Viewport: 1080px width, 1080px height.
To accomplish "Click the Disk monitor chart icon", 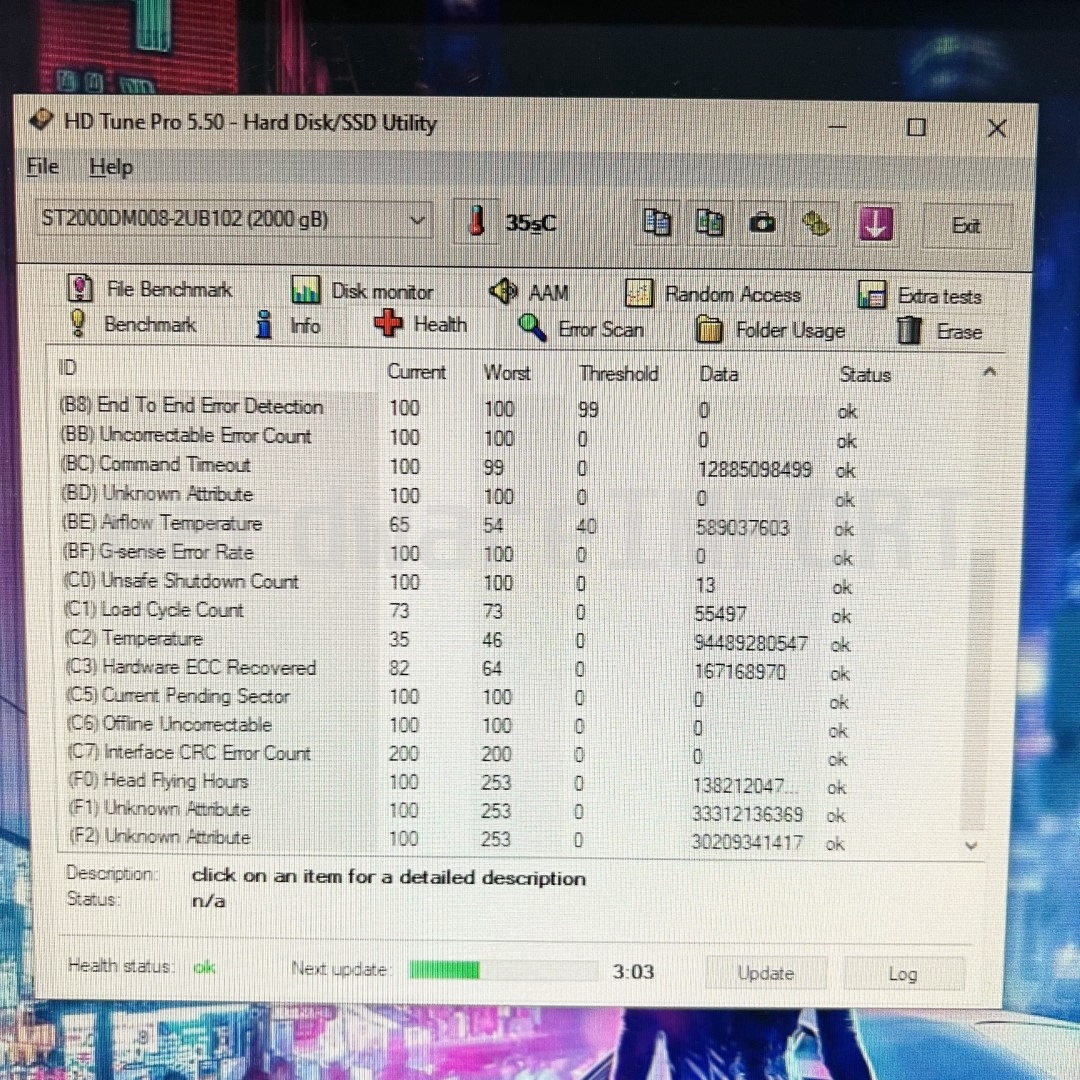I will point(305,290).
